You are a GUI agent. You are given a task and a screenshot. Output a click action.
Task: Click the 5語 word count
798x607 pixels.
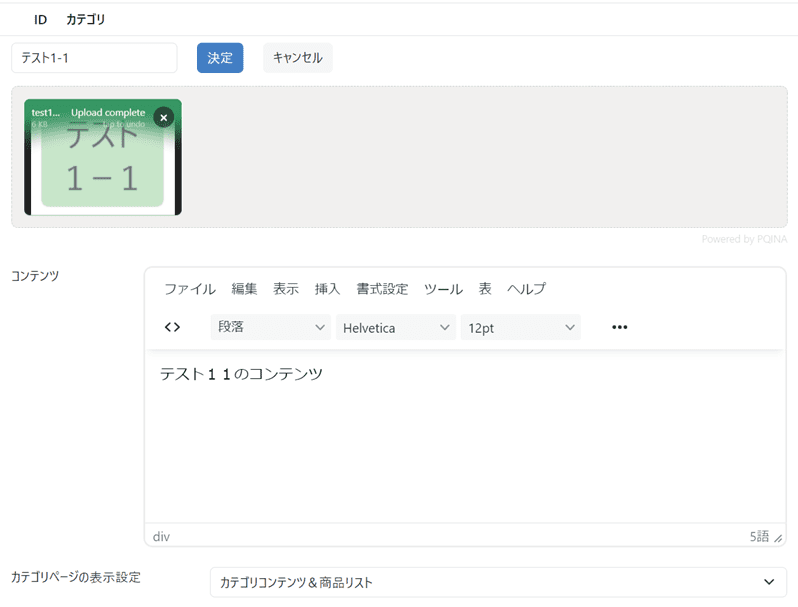[x=759, y=536]
